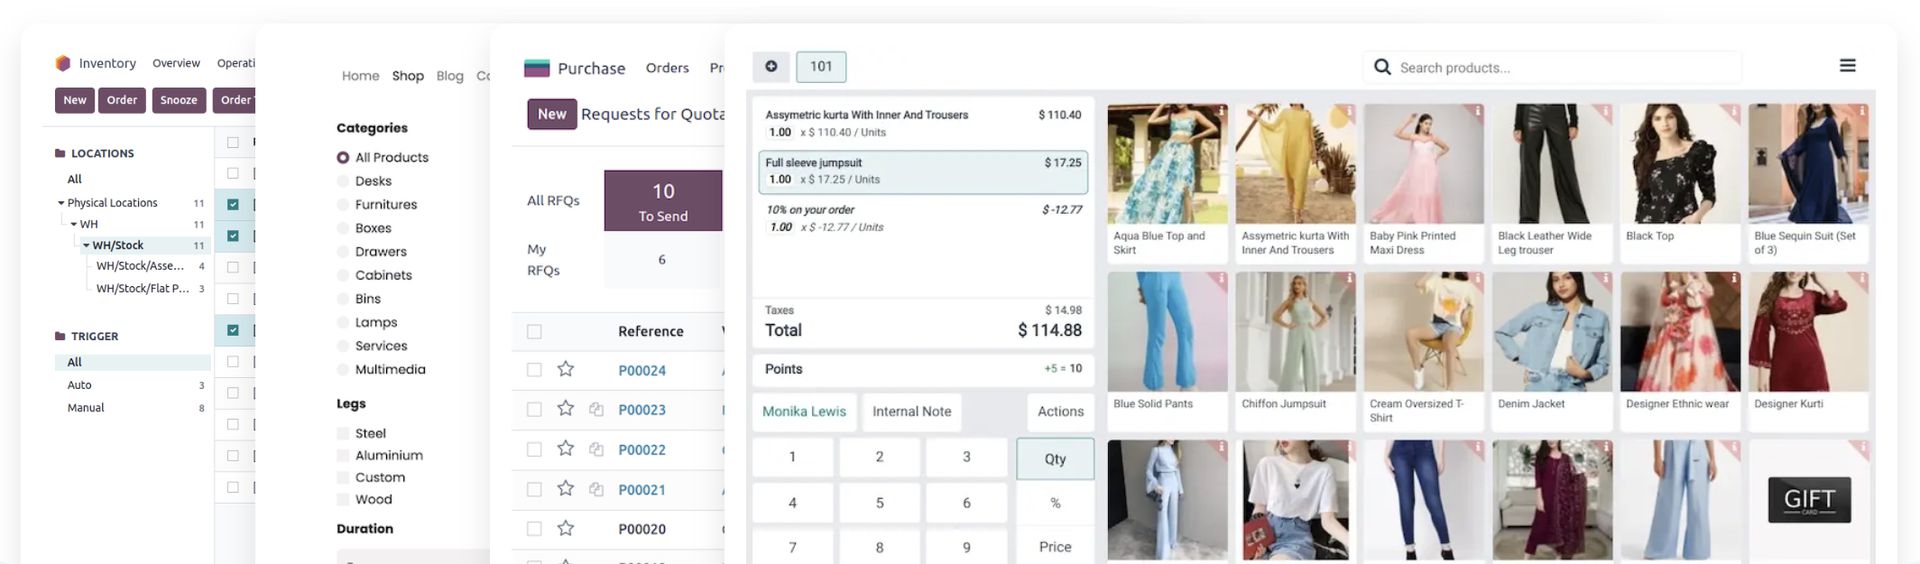Select the All Products radio button
Viewport: 1920px width, 564px height.
[x=343, y=158]
